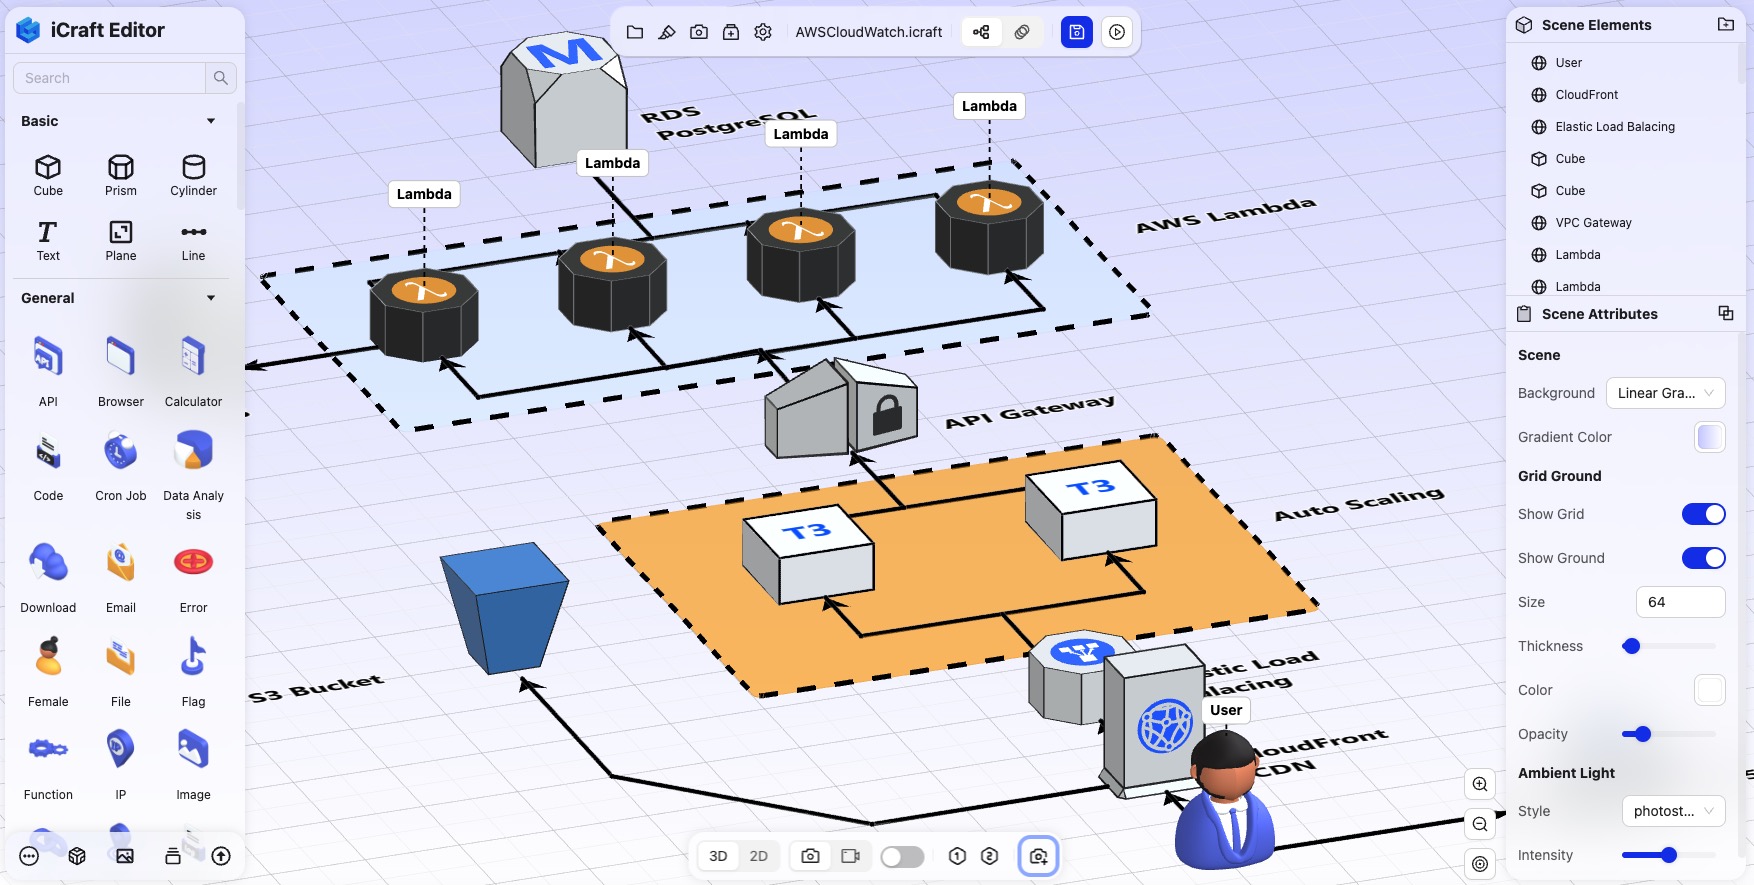Pick the Email element icon
The width and height of the screenshot is (1754, 885).
(x=121, y=563)
